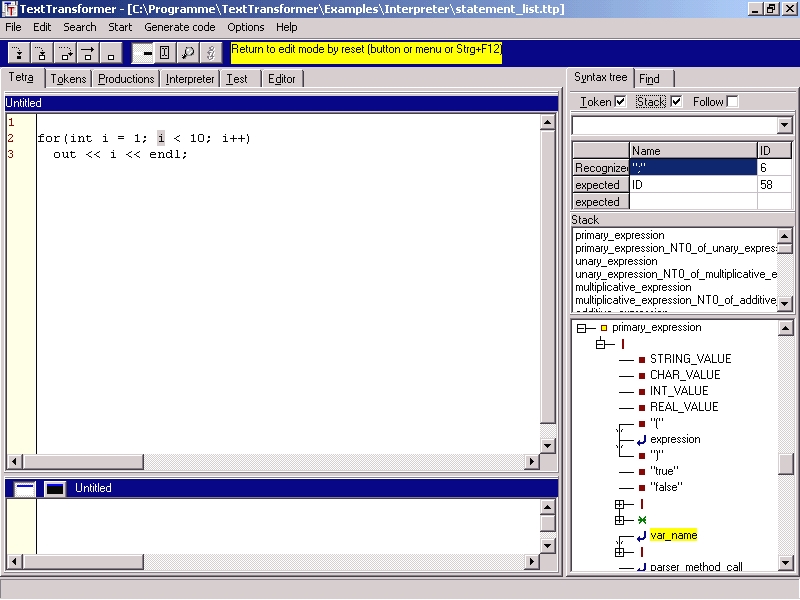The width and height of the screenshot is (800, 600).
Task: Select the "false" tree item
Action: 666,487
